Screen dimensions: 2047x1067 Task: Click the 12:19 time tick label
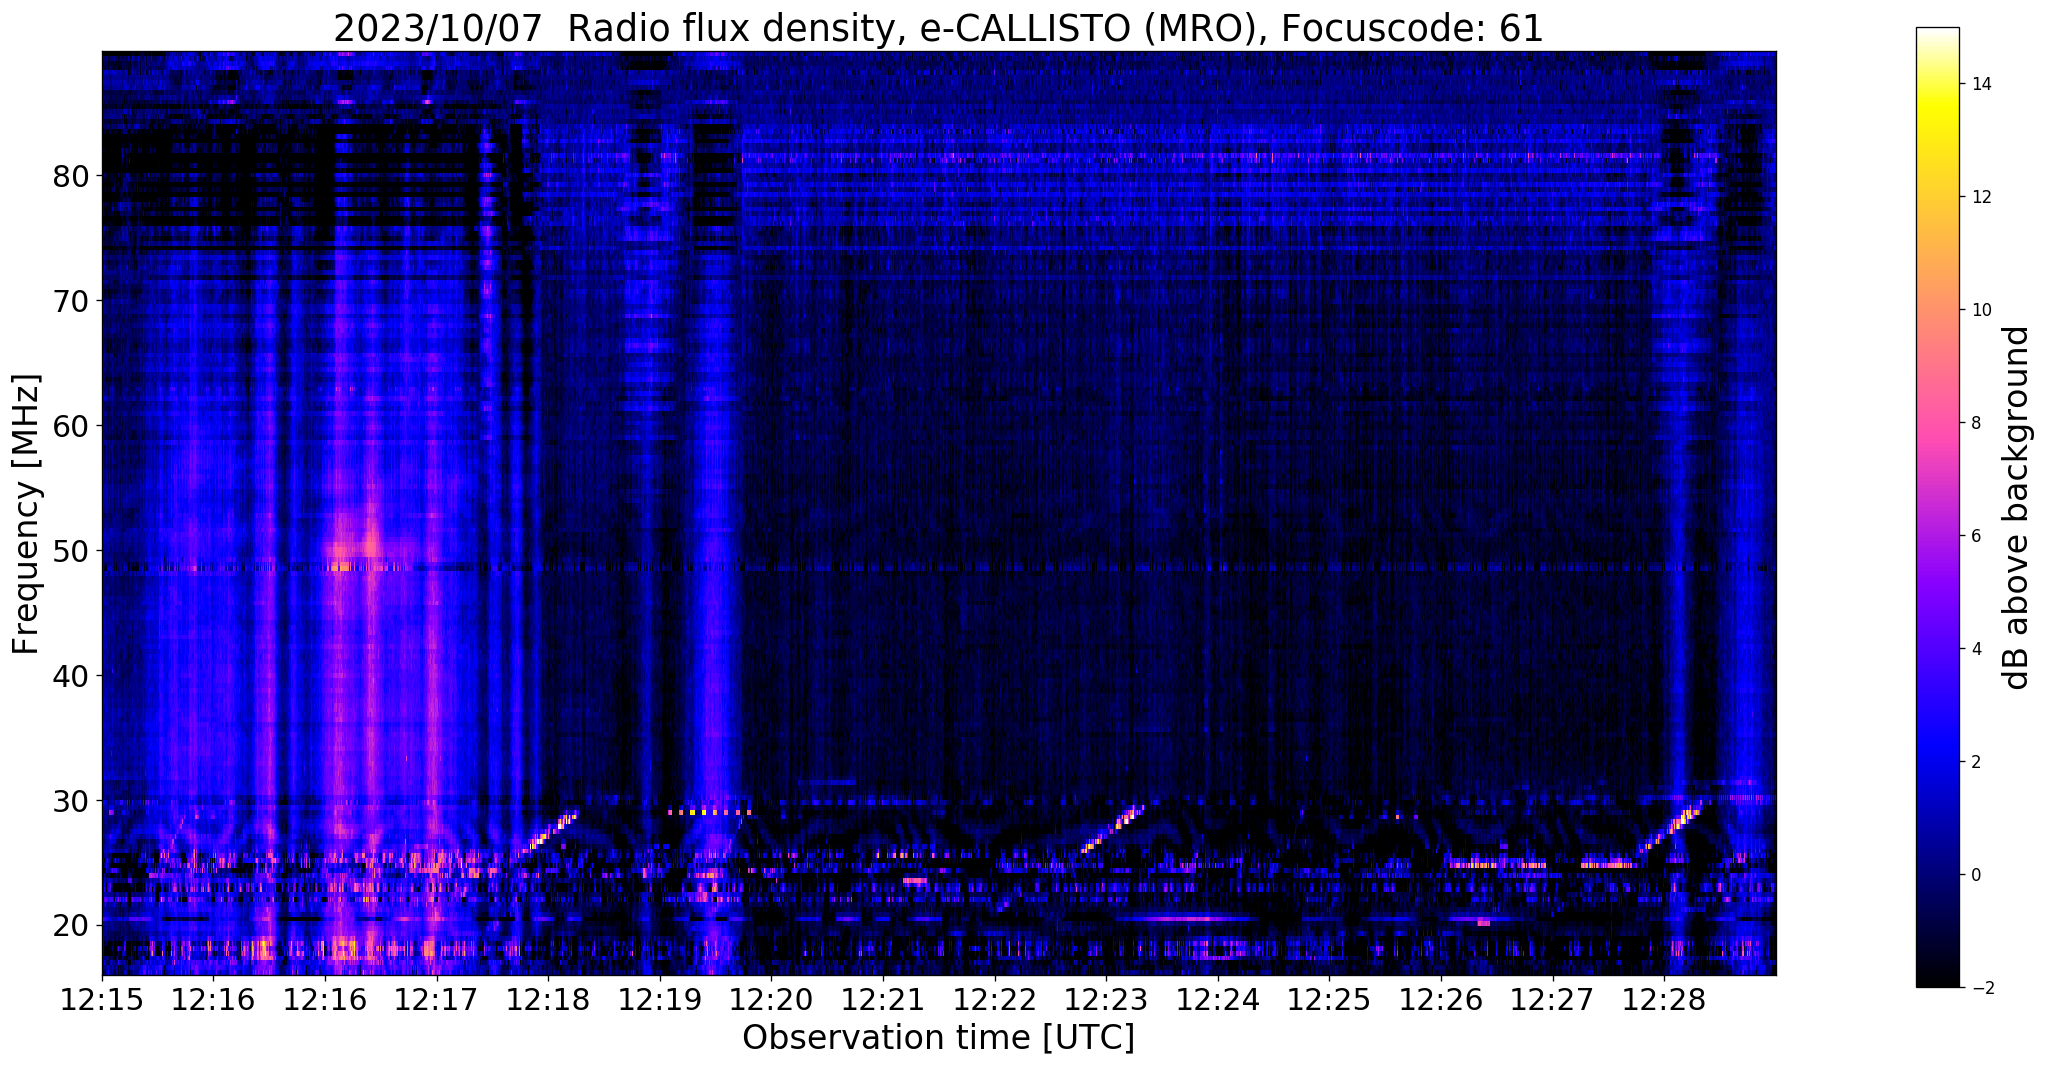tap(660, 999)
